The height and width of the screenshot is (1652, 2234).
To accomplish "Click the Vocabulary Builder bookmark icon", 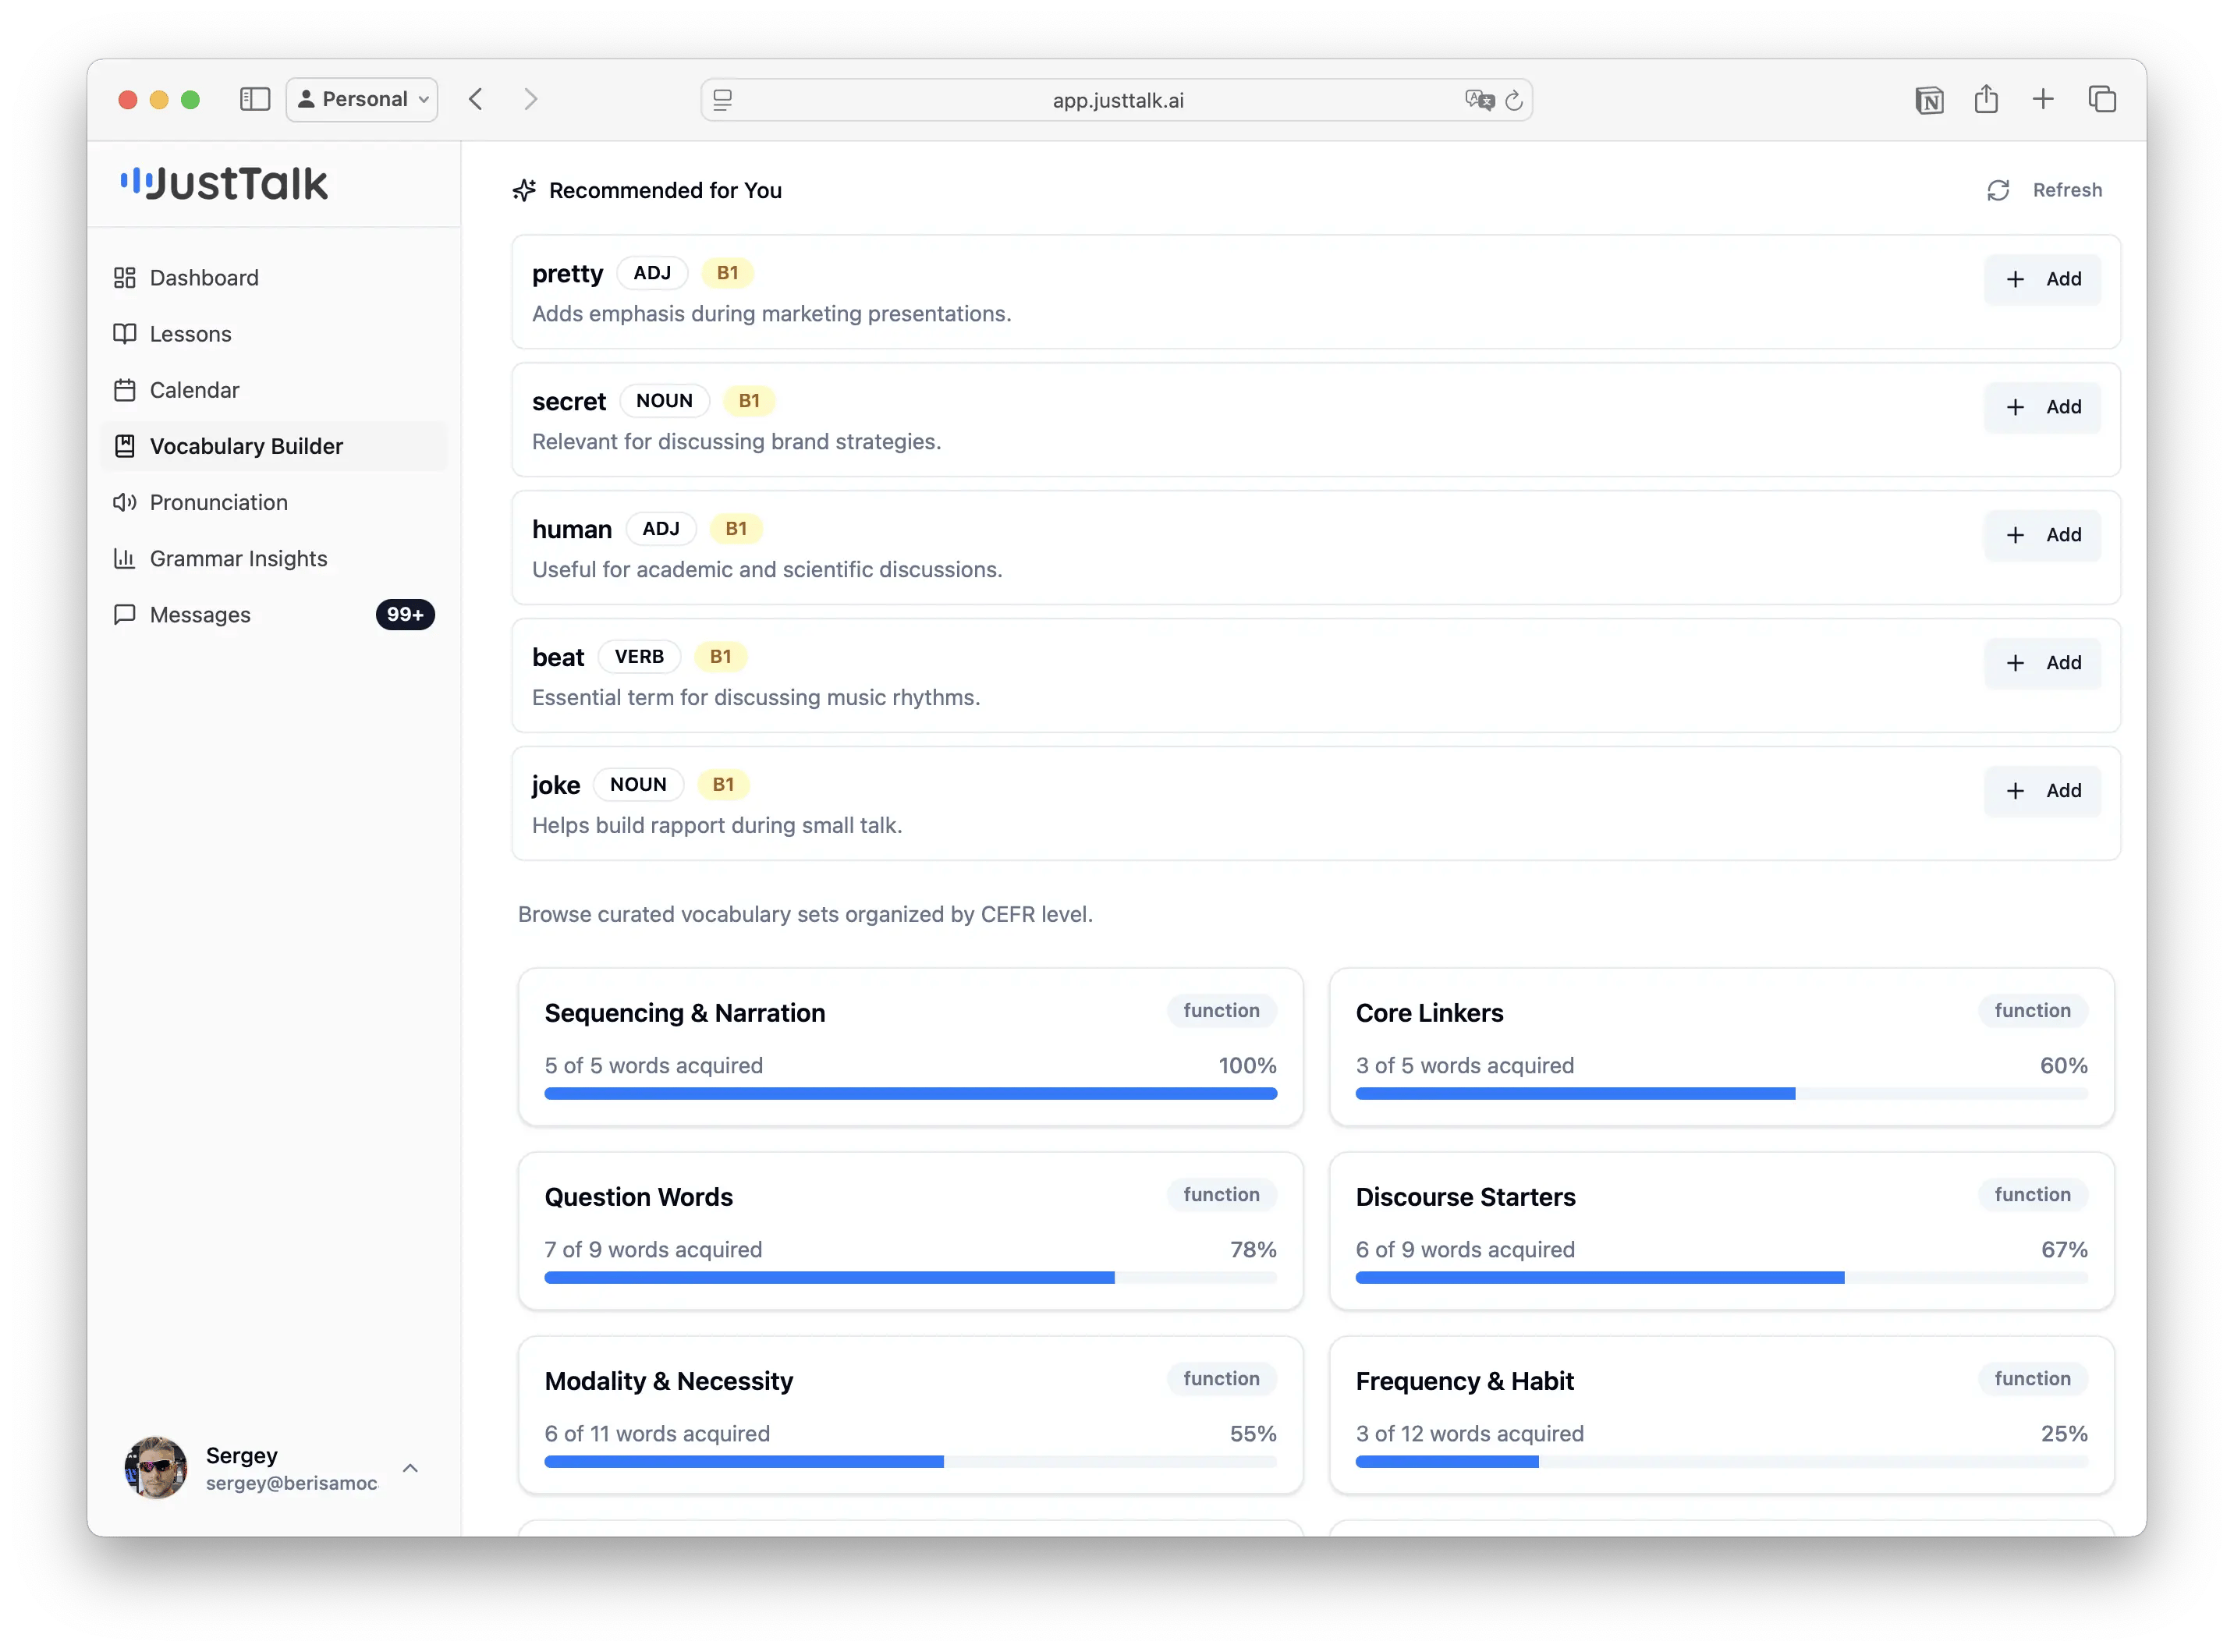I will coord(124,446).
